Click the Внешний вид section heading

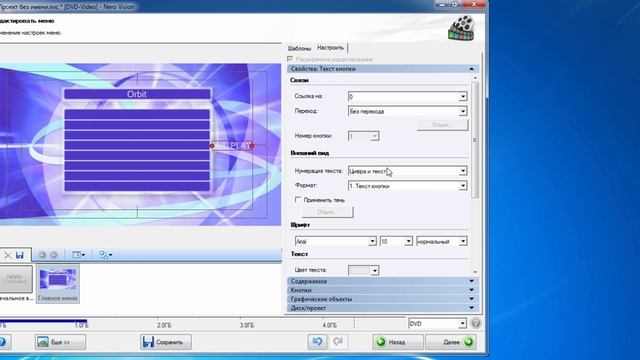(310, 153)
